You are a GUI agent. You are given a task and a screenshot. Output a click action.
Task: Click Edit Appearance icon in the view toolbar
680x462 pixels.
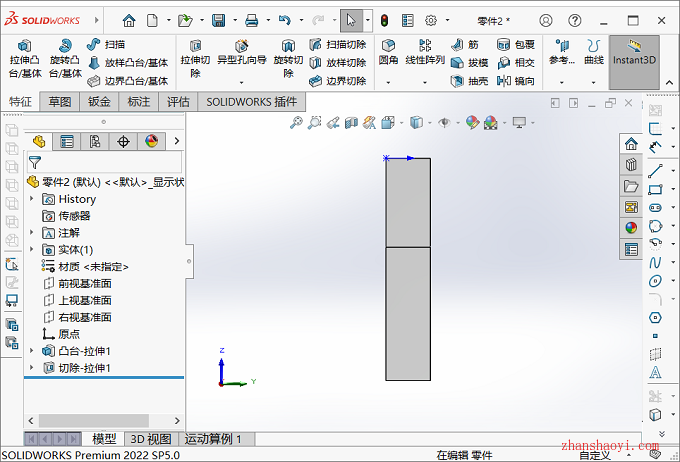click(x=472, y=123)
